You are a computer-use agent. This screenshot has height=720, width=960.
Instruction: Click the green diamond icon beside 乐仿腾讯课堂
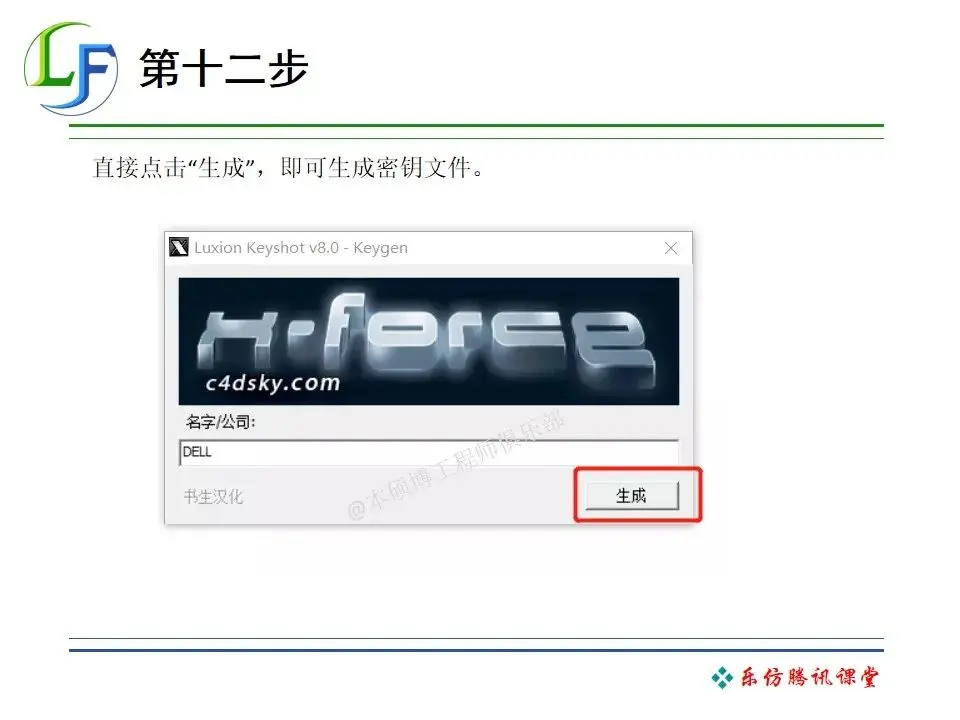[722, 678]
